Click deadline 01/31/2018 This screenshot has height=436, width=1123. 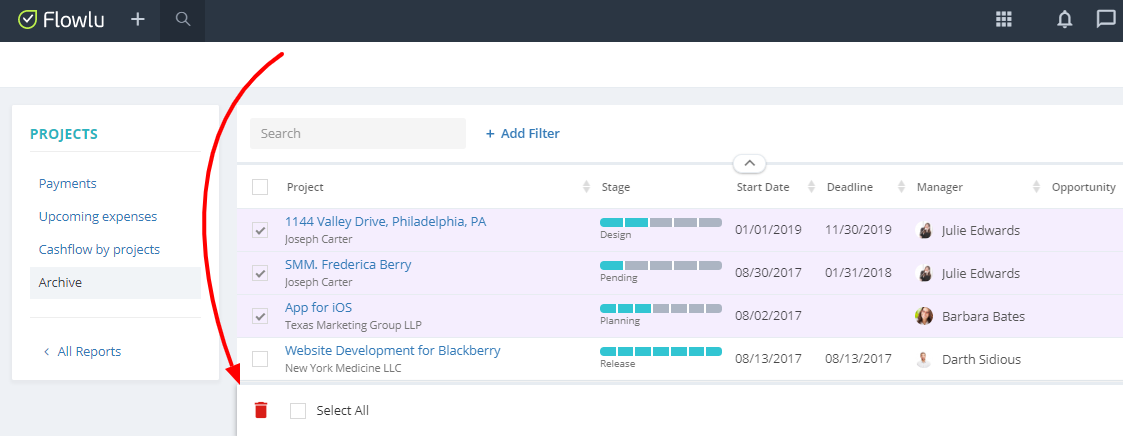point(858,273)
